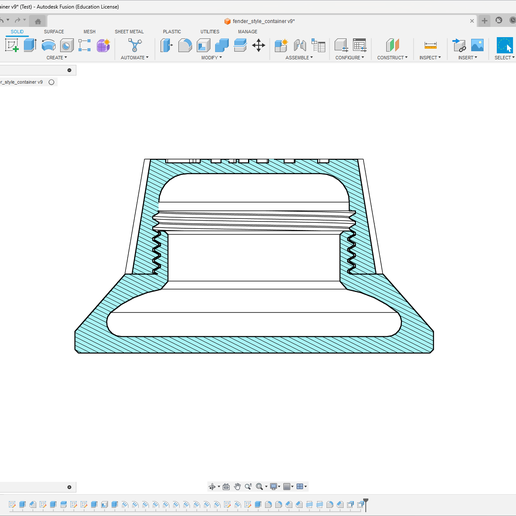Expand the INSERT dropdown
Image resolution: width=516 pixels, height=516 pixels.
468,58
